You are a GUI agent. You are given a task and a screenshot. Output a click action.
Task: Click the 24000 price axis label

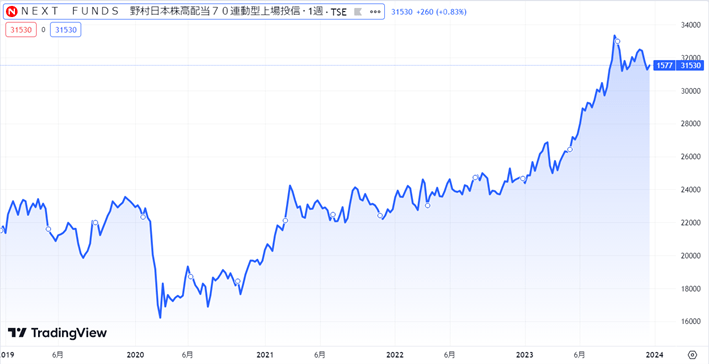coord(691,190)
